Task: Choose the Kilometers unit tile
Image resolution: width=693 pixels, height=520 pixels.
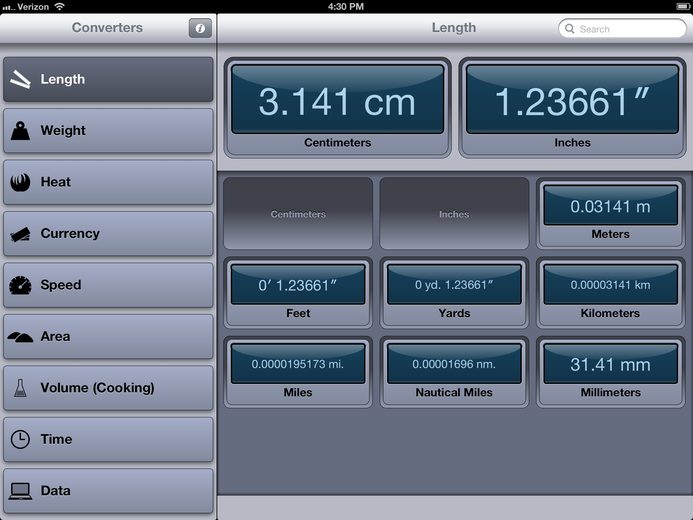Action: click(x=610, y=292)
